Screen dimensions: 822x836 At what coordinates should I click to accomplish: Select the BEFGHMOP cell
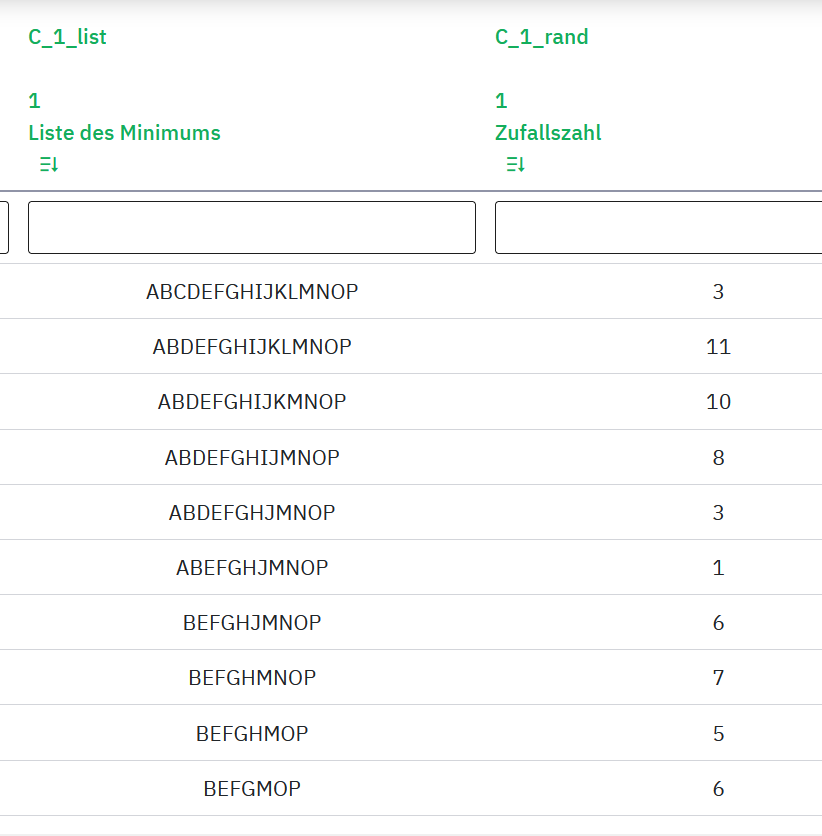252,734
